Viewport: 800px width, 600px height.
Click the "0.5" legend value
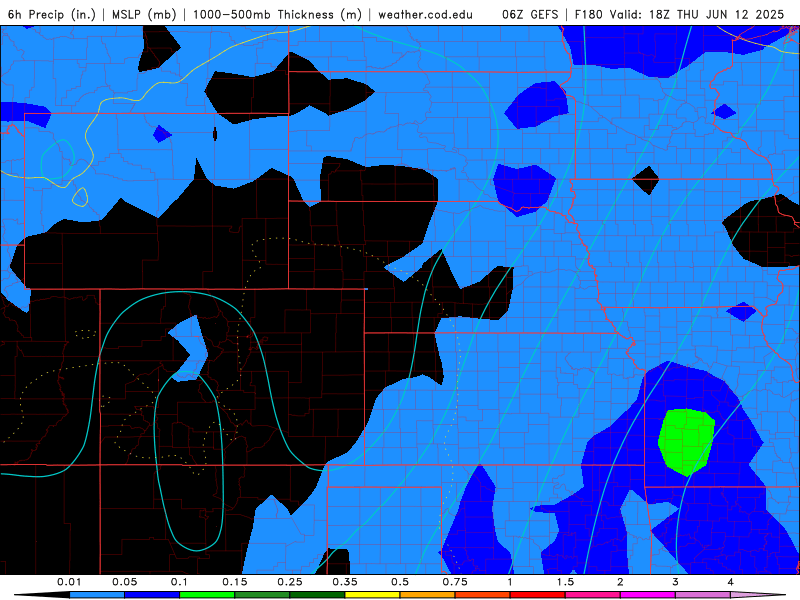(400, 582)
